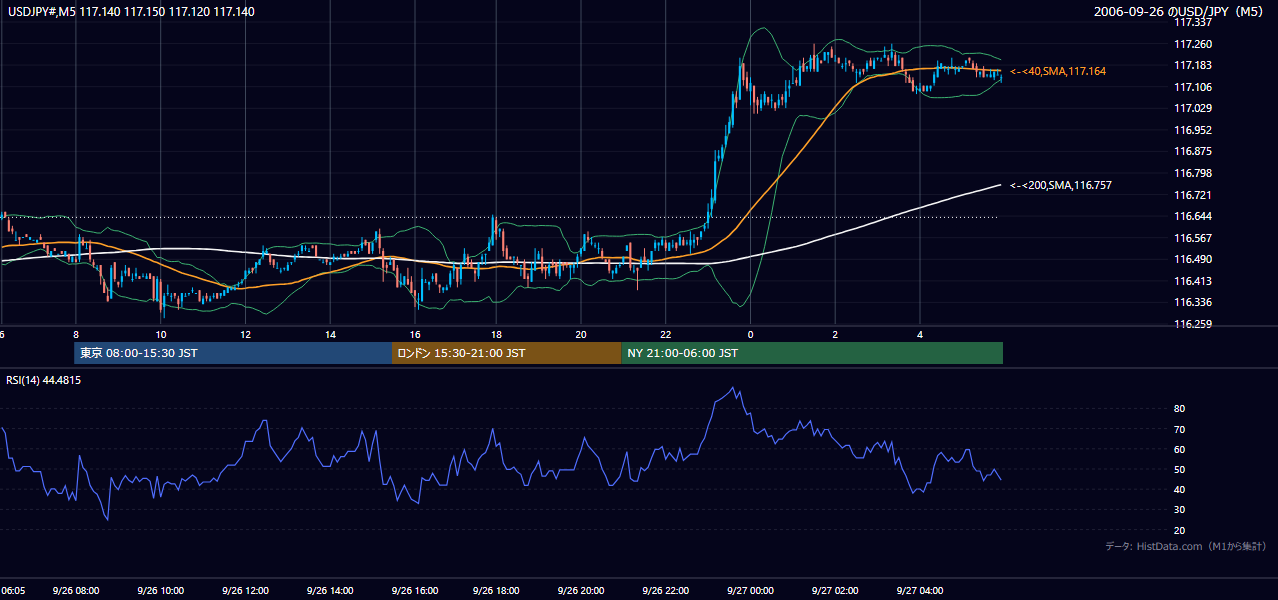Click RSI scale level 70
This screenshot has width=1278, height=600.
coord(1180,429)
